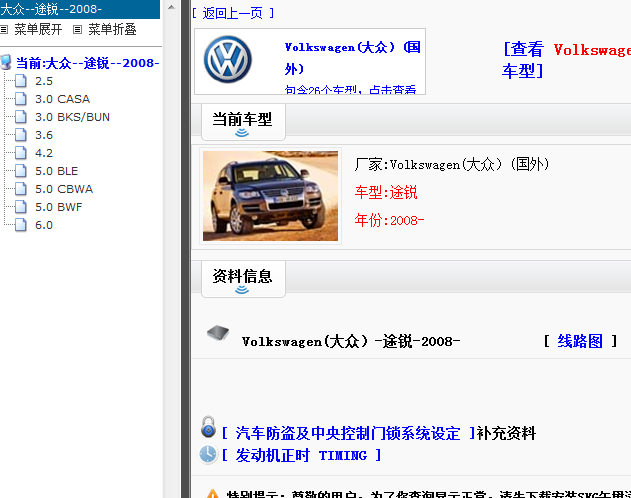Go back with 返回上一页 link
The width and height of the screenshot is (631, 498).
(233, 13)
